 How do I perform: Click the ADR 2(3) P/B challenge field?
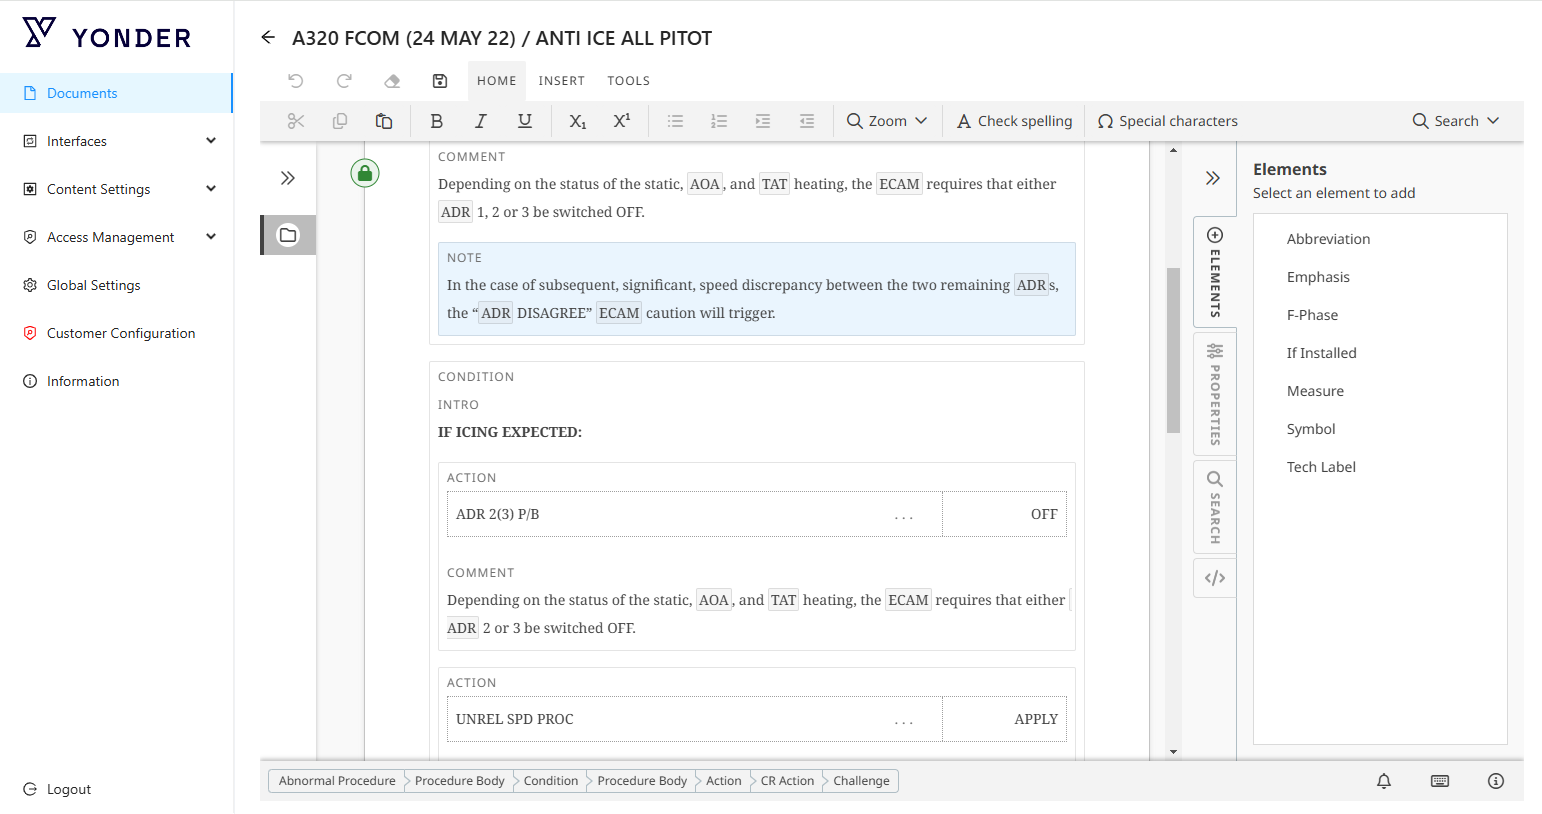tap(695, 514)
